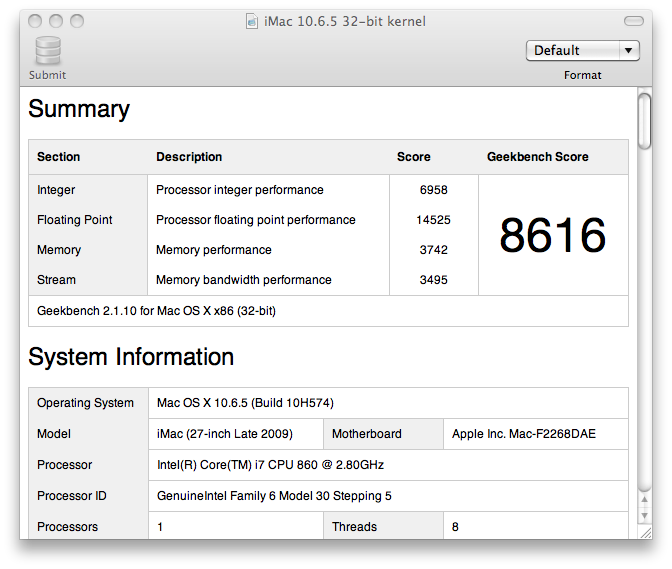Click the Summary heading

[79, 108]
